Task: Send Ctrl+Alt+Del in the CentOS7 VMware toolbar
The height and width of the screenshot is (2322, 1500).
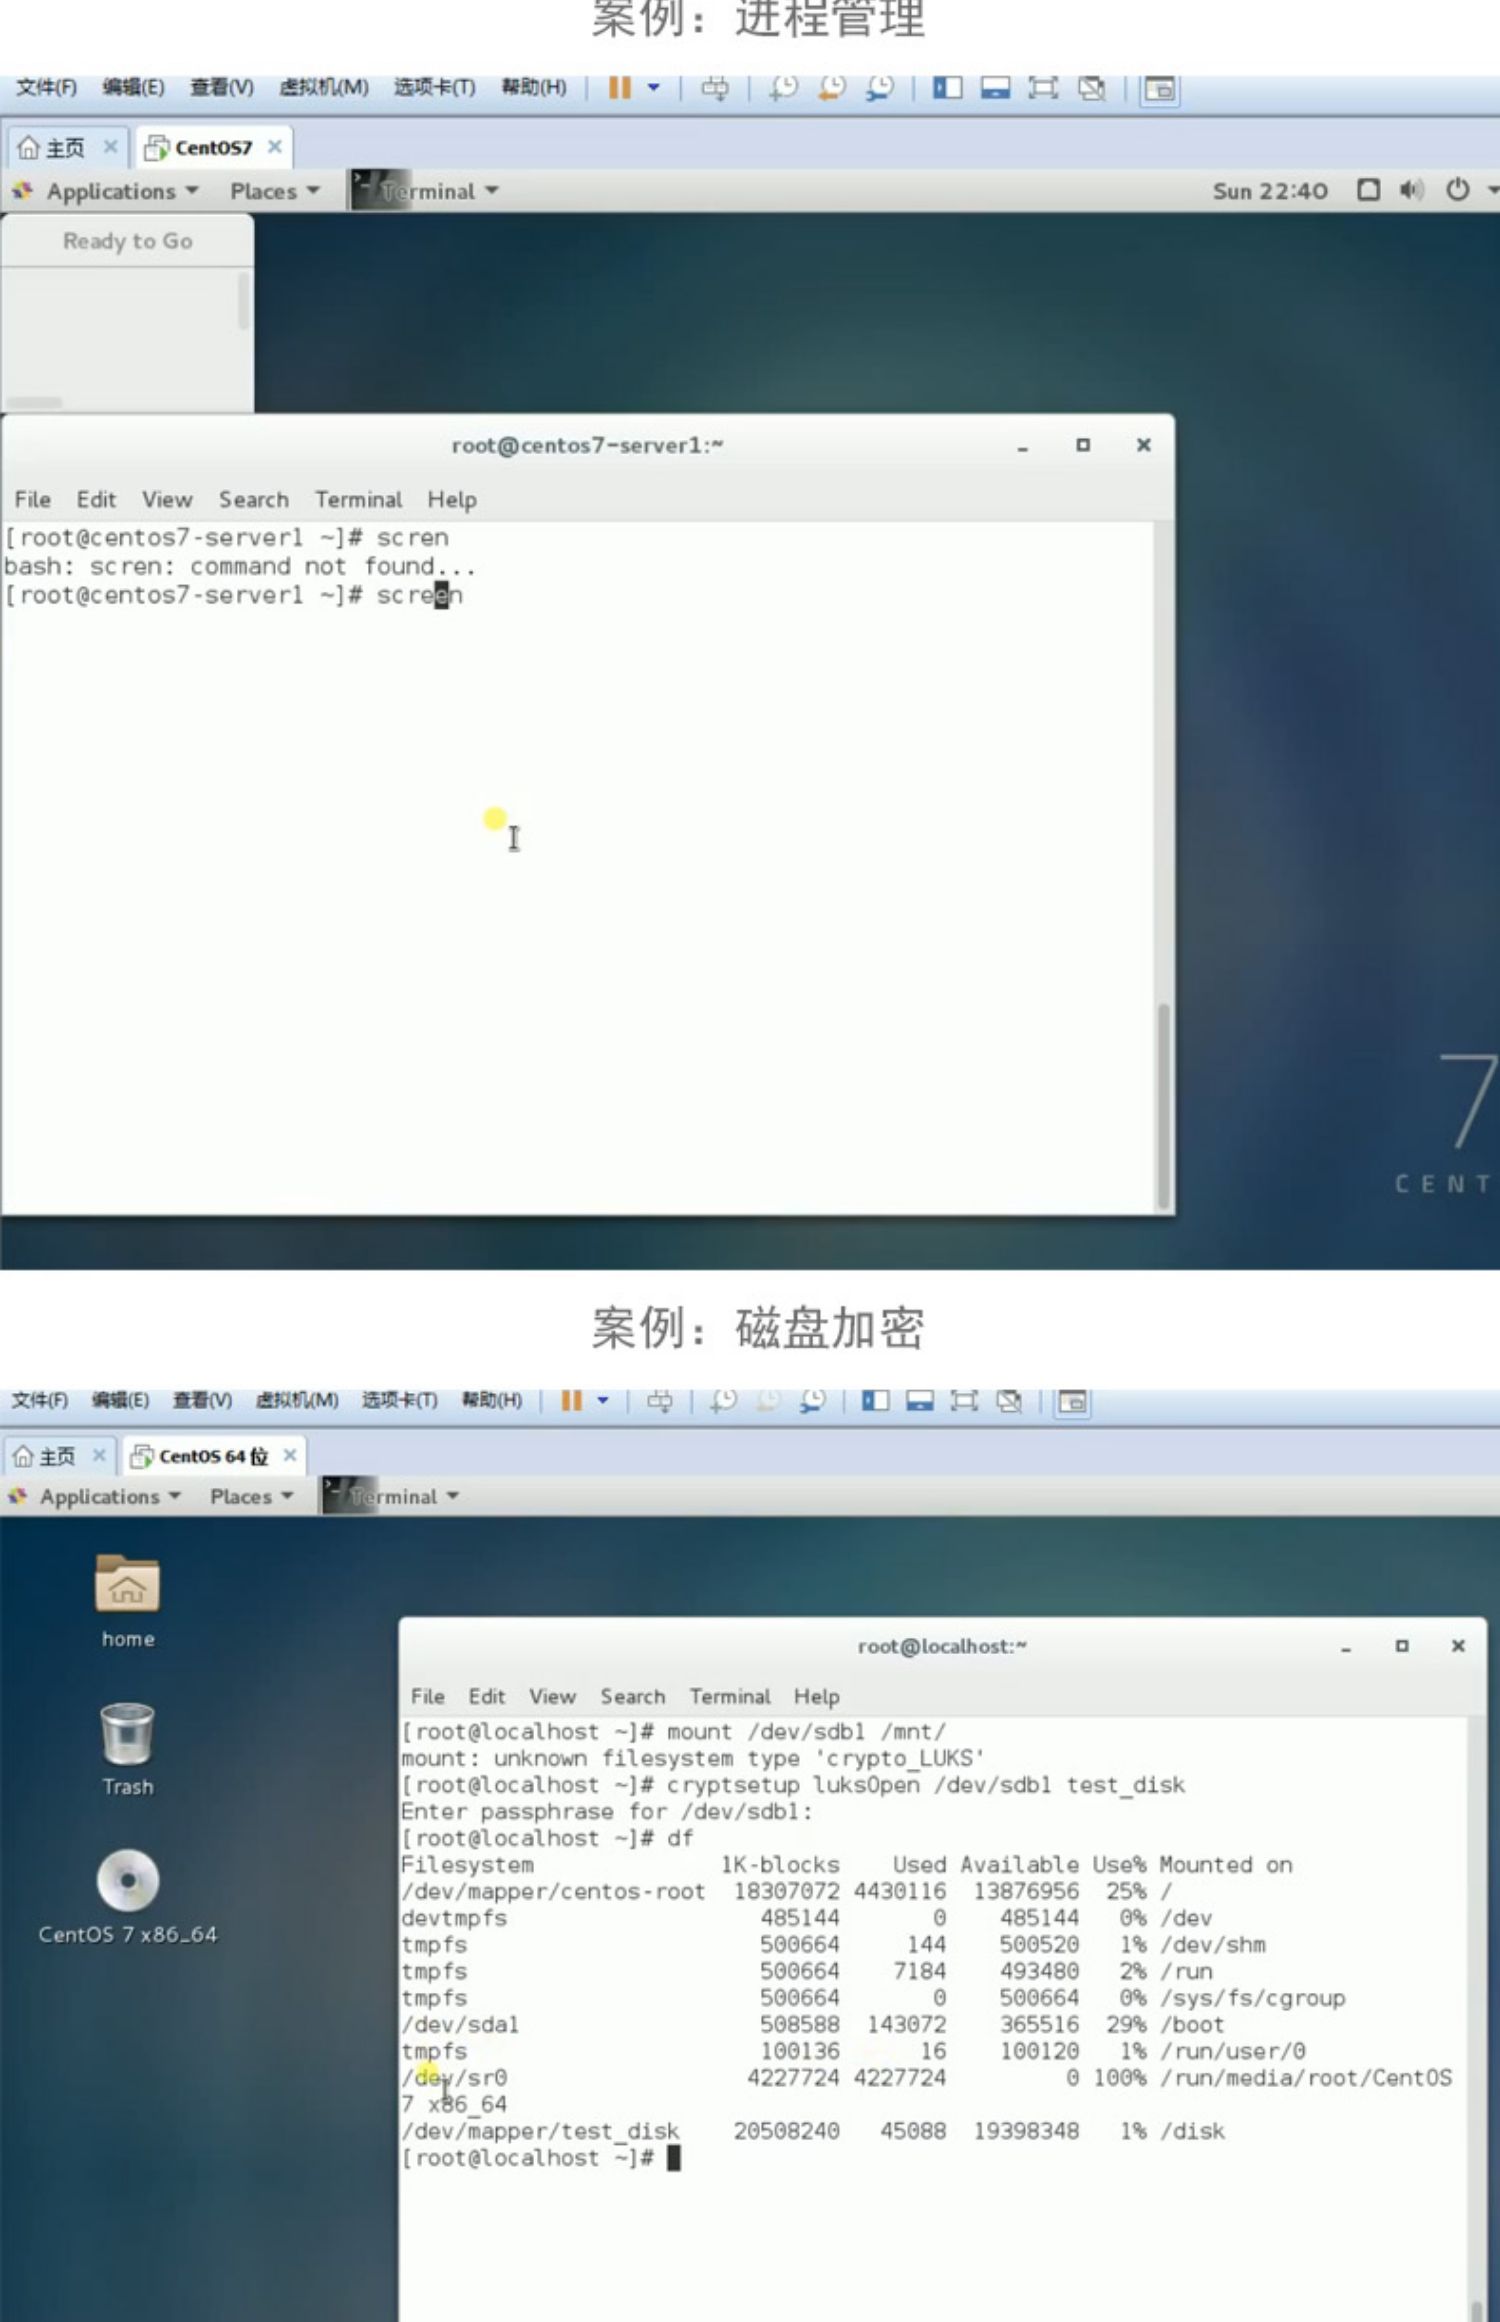Action: [715, 89]
